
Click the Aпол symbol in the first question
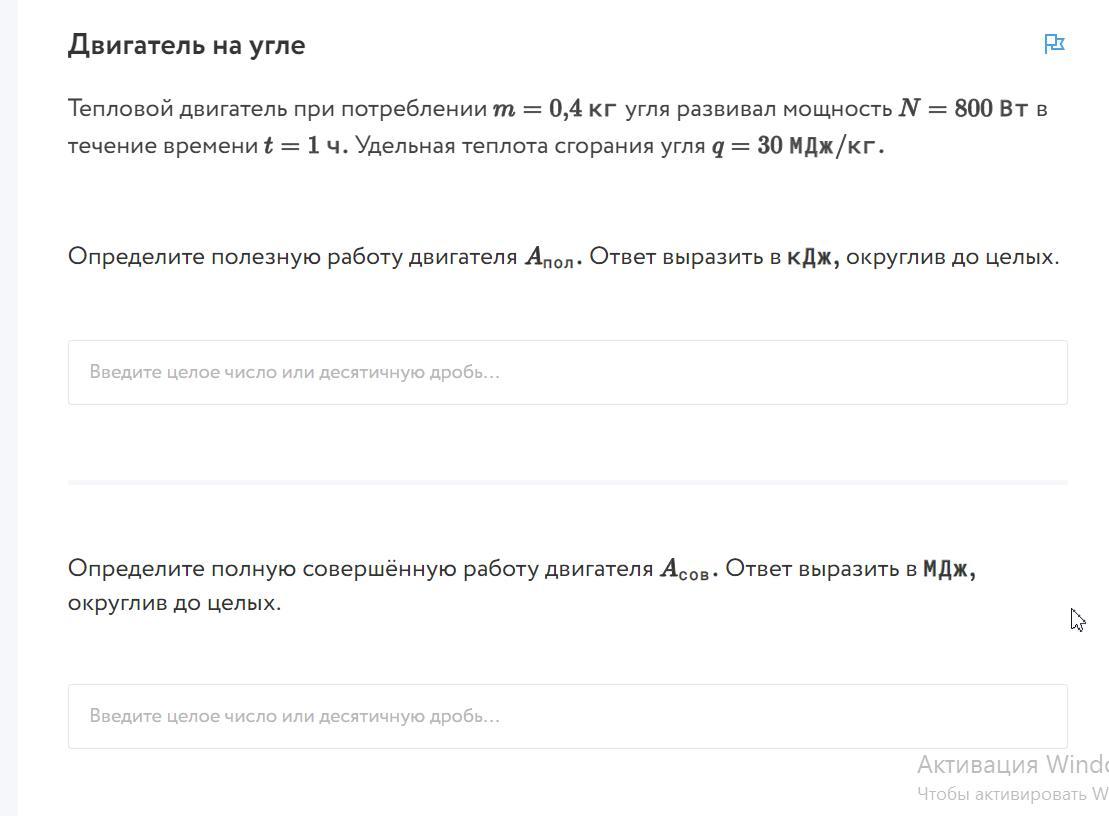(x=552, y=258)
